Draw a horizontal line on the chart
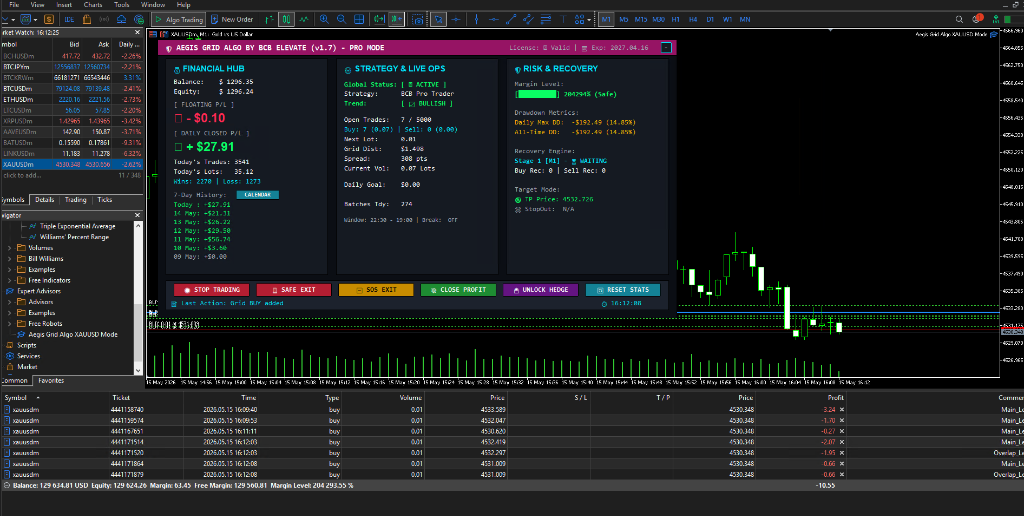 point(494,20)
